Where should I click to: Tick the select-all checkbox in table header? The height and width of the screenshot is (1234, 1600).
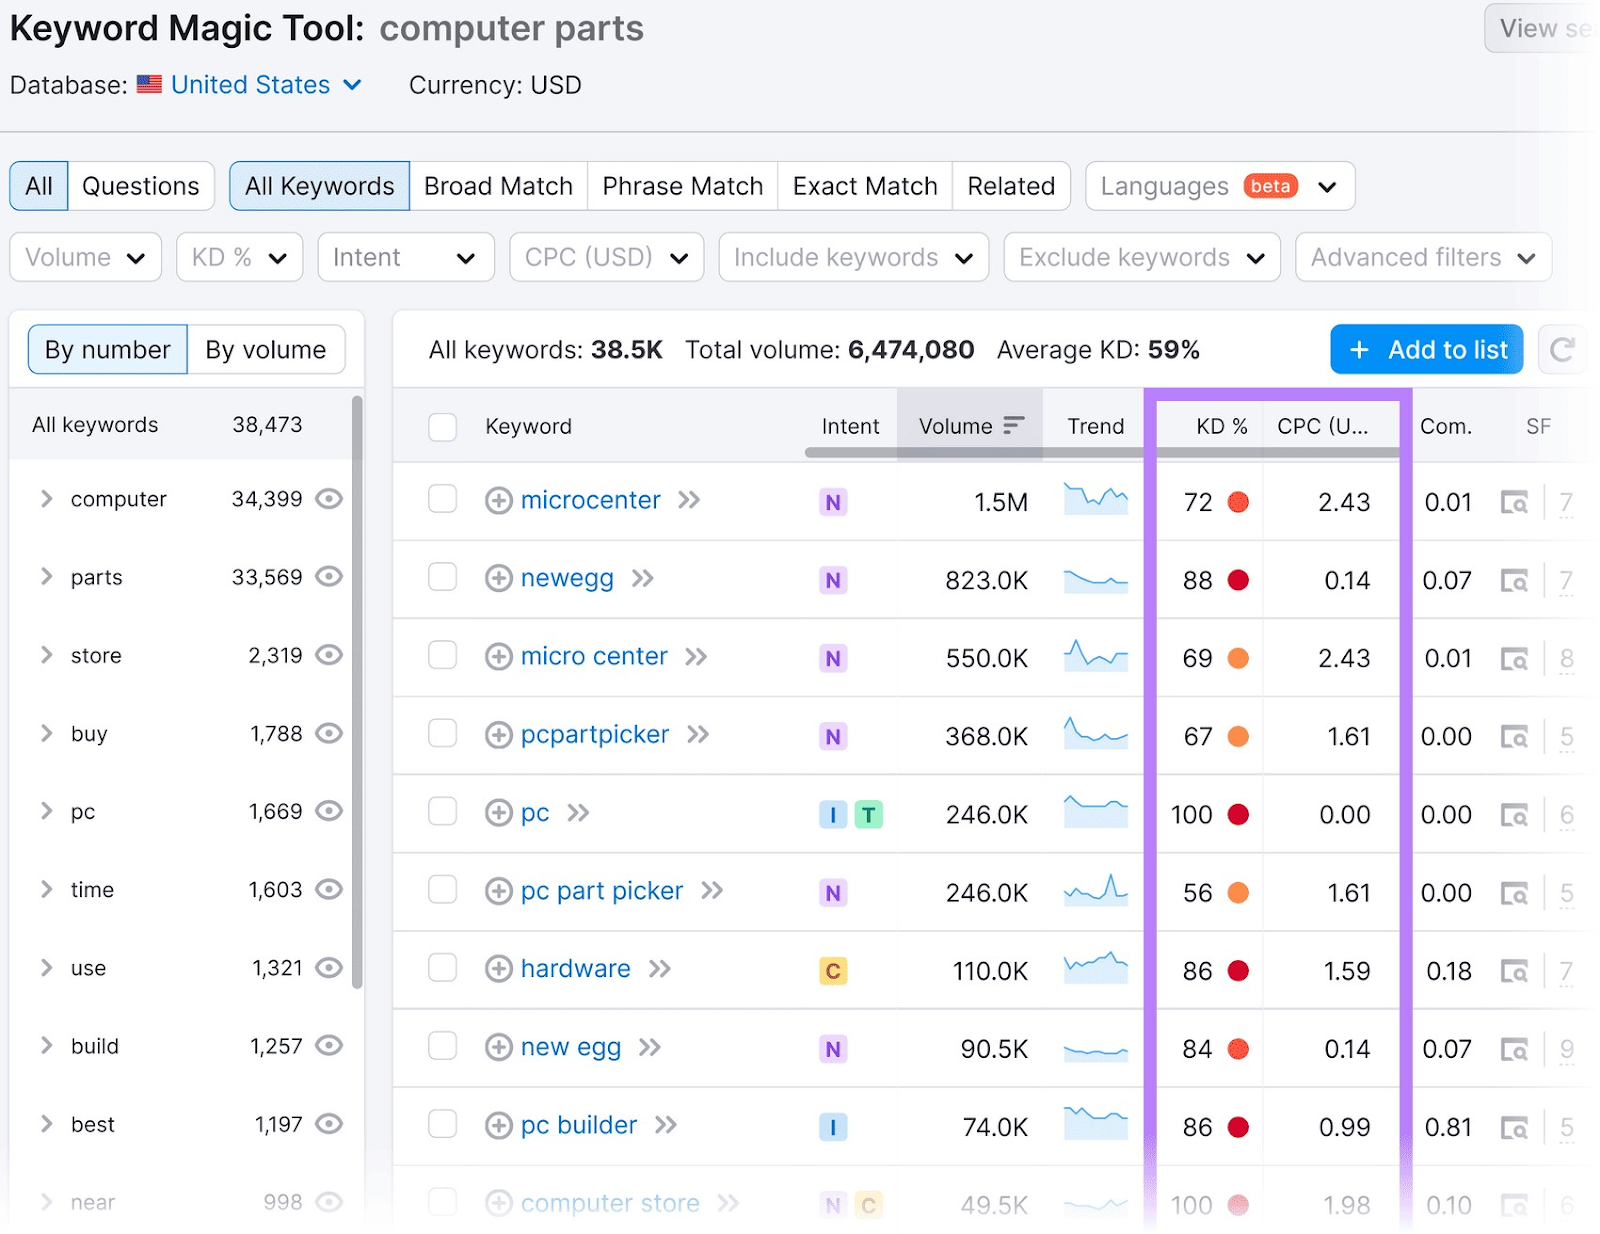442,427
